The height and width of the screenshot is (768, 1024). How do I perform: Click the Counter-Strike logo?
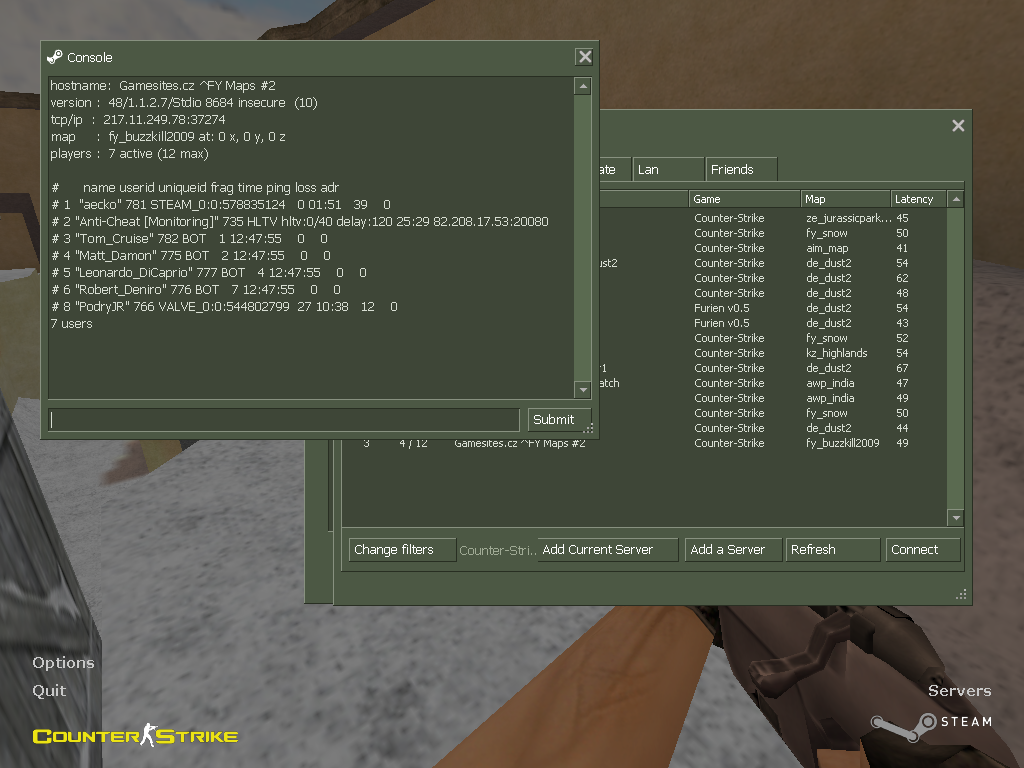point(135,735)
